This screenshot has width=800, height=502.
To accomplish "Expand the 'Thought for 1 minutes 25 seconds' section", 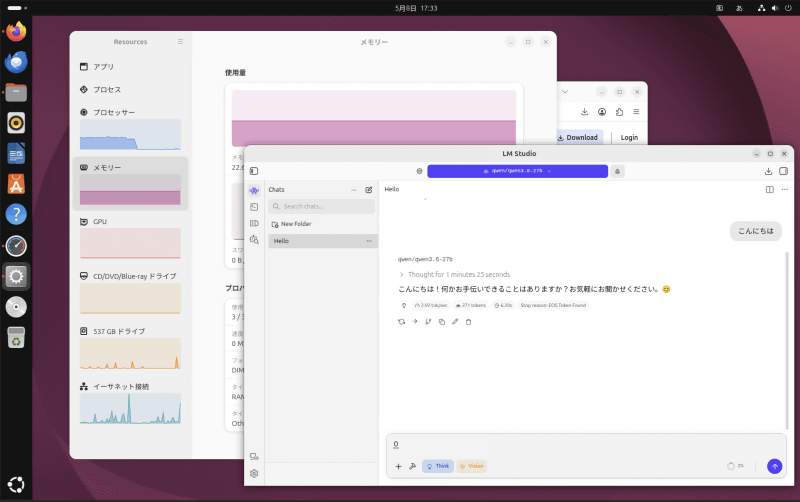I will click(454, 274).
